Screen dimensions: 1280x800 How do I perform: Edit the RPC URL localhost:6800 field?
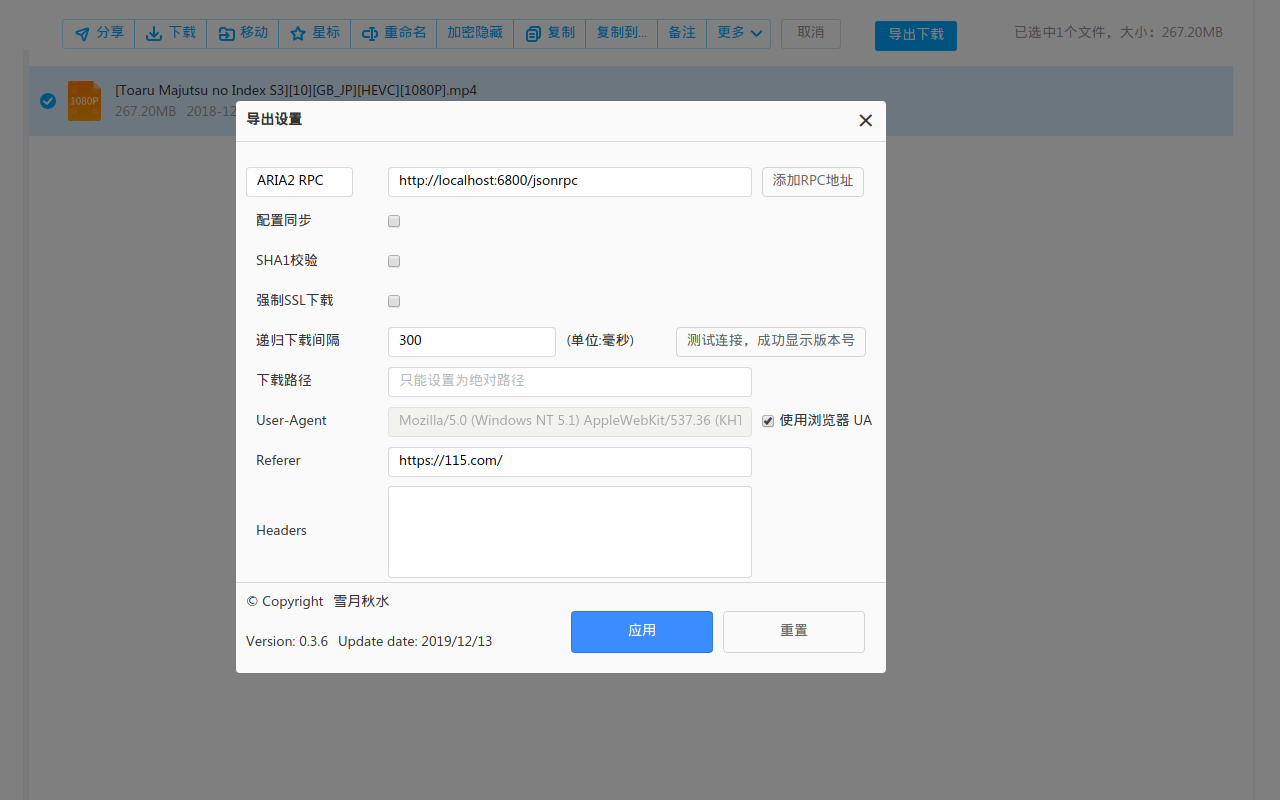(x=570, y=181)
